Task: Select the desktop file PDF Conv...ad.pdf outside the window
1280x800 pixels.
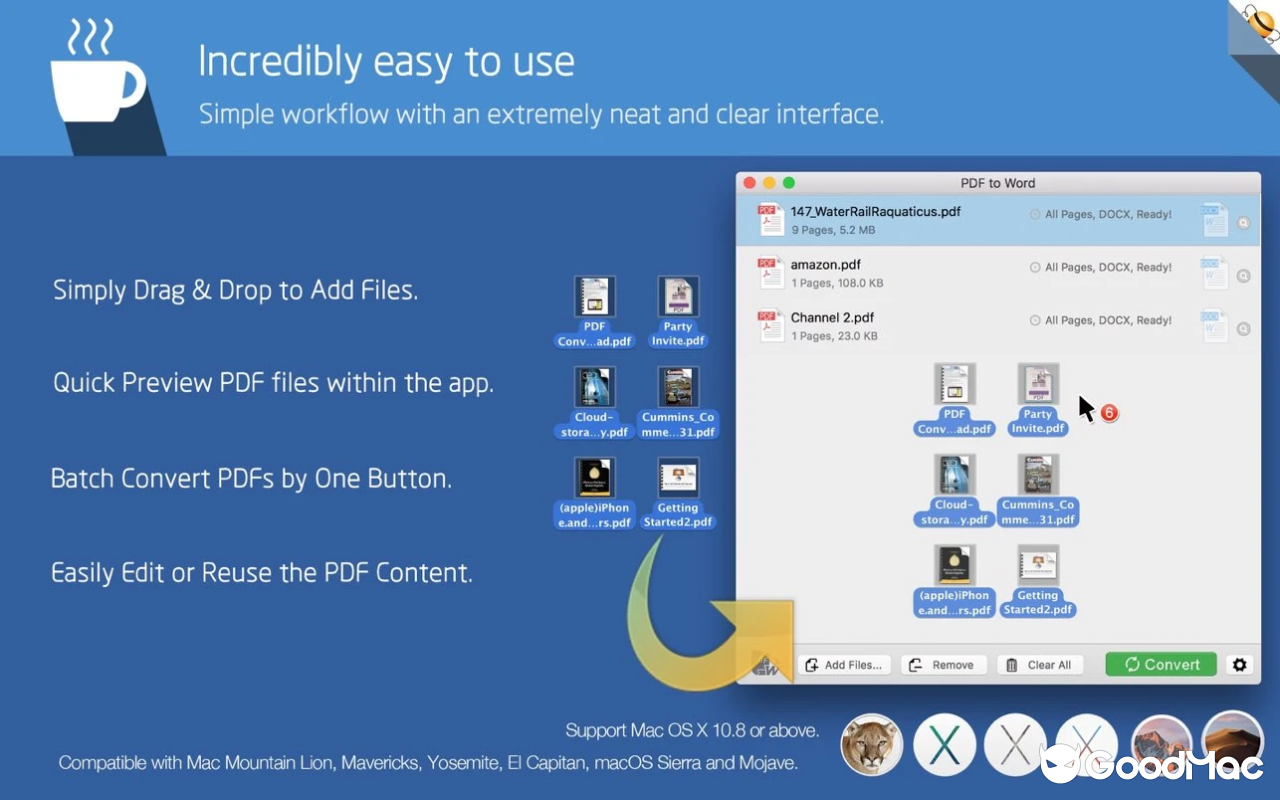Action: (595, 313)
